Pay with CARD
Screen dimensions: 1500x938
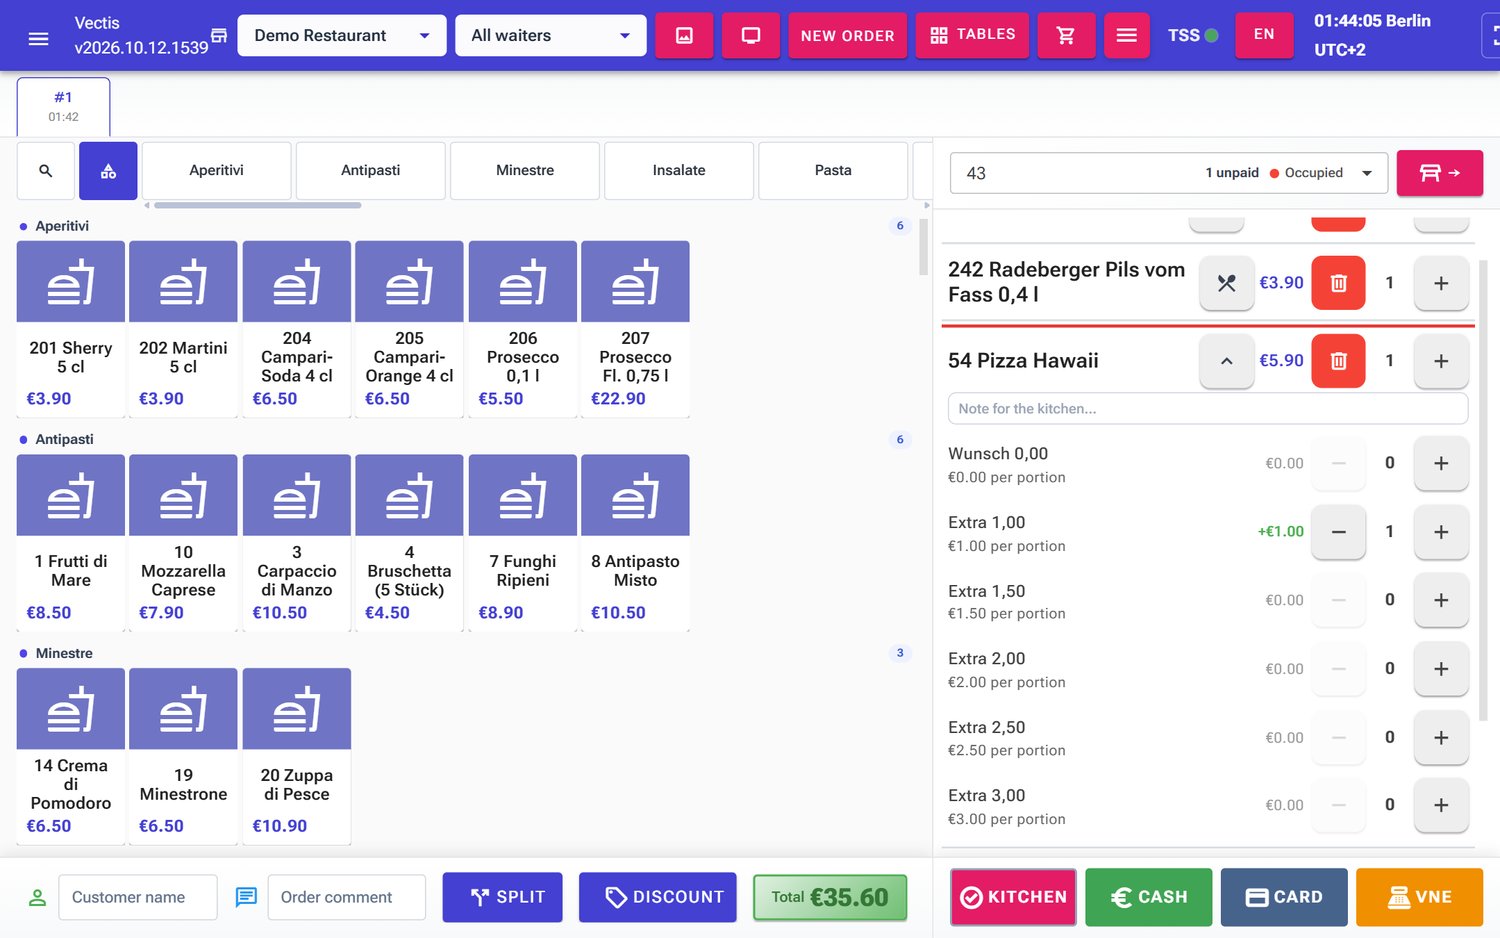coord(1284,897)
